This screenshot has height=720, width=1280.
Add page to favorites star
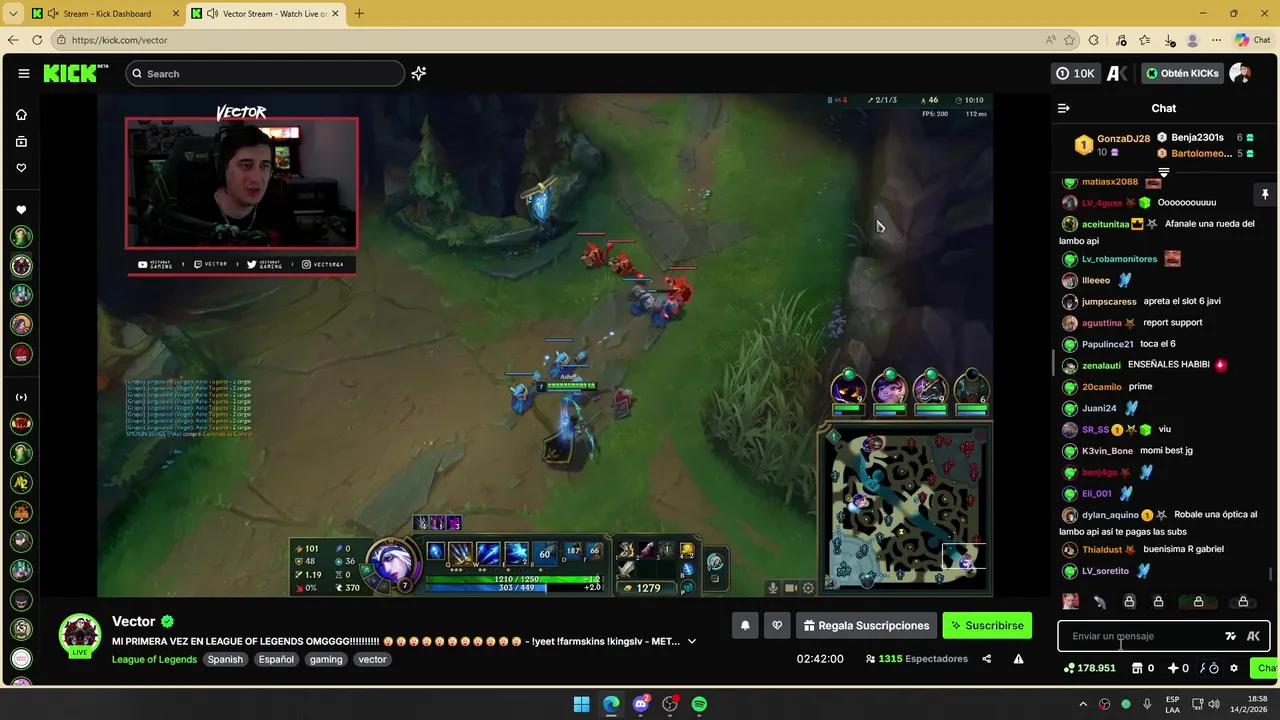coord(1069,40)
